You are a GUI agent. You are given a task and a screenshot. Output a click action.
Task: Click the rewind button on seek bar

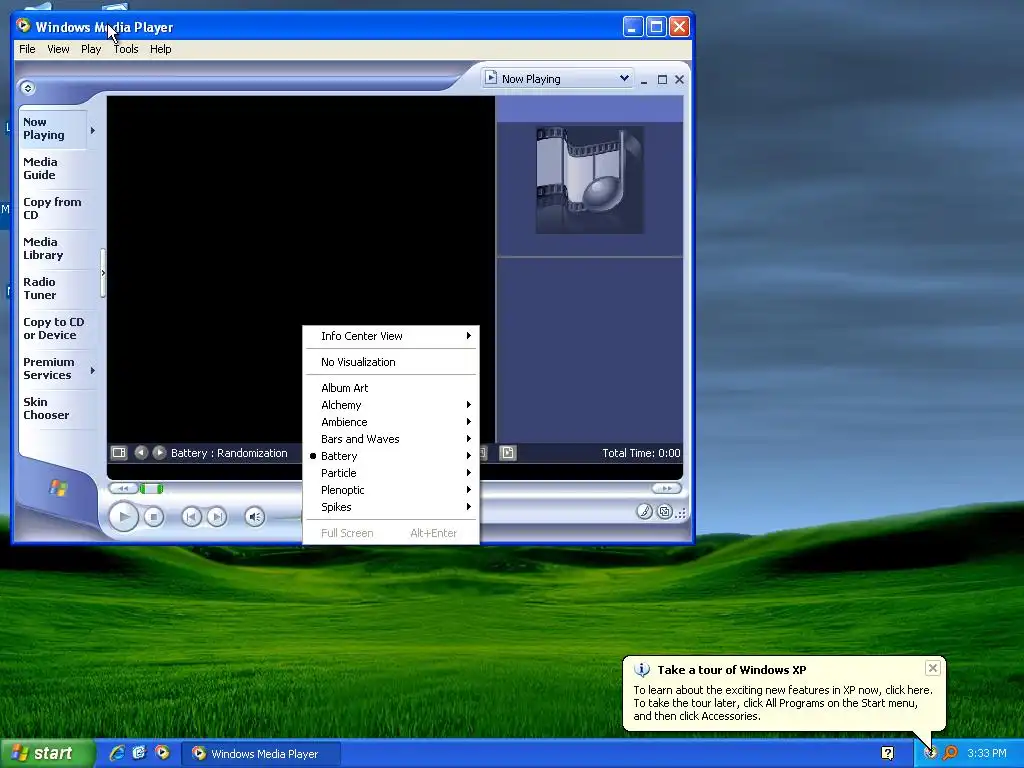click(x=123, y=488)
